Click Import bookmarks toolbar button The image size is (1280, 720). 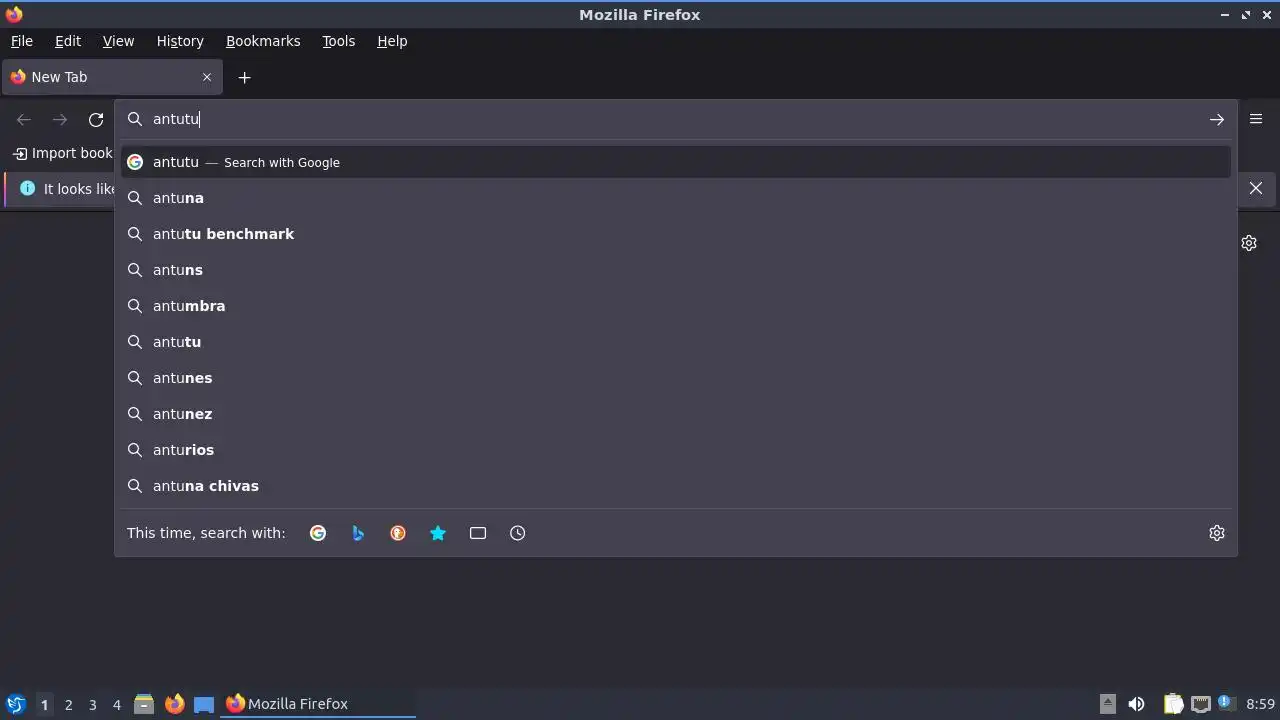(x=62, y=153)
